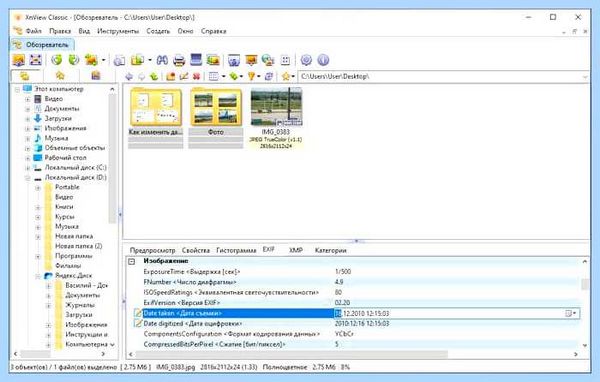Click the Slideshow toolbar icon
The image size is (600, 382).
coord(234,60)
